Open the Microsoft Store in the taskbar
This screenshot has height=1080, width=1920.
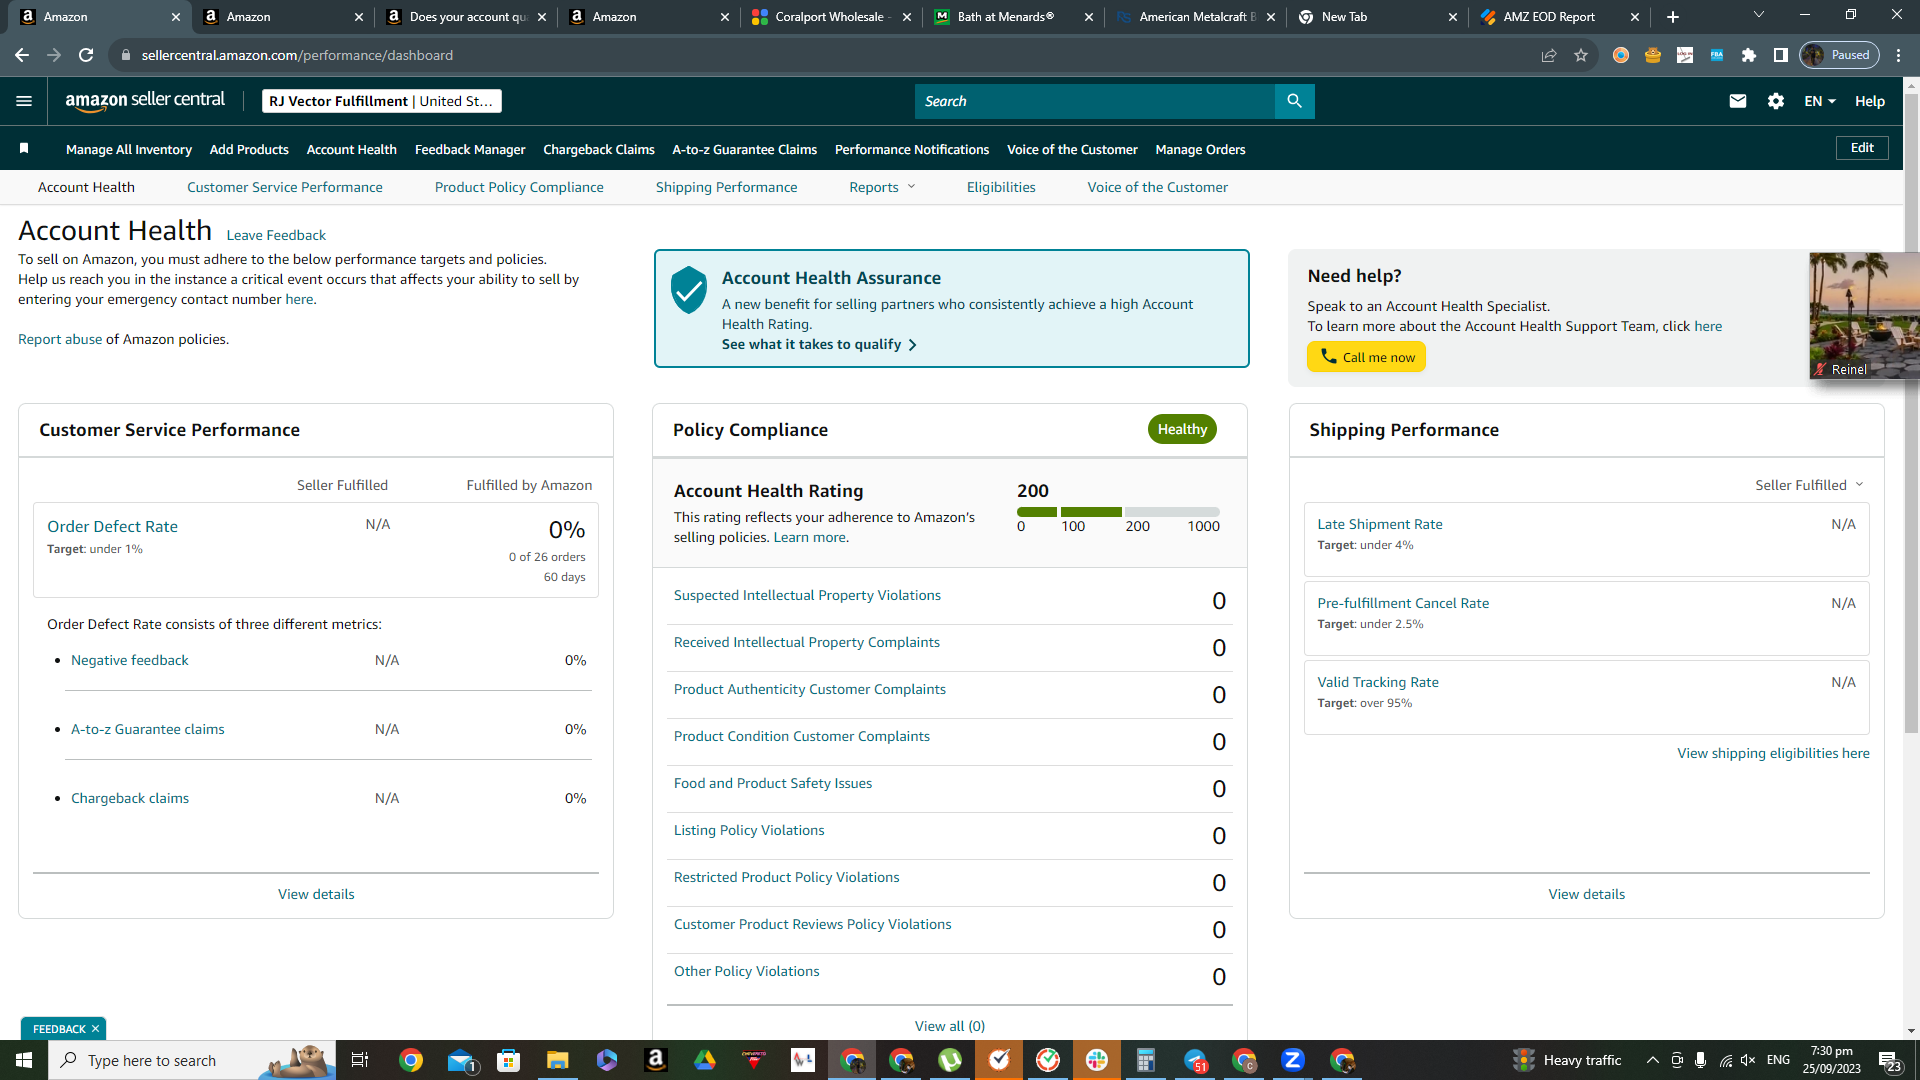pyautogui.click(x=509, y=1060)
